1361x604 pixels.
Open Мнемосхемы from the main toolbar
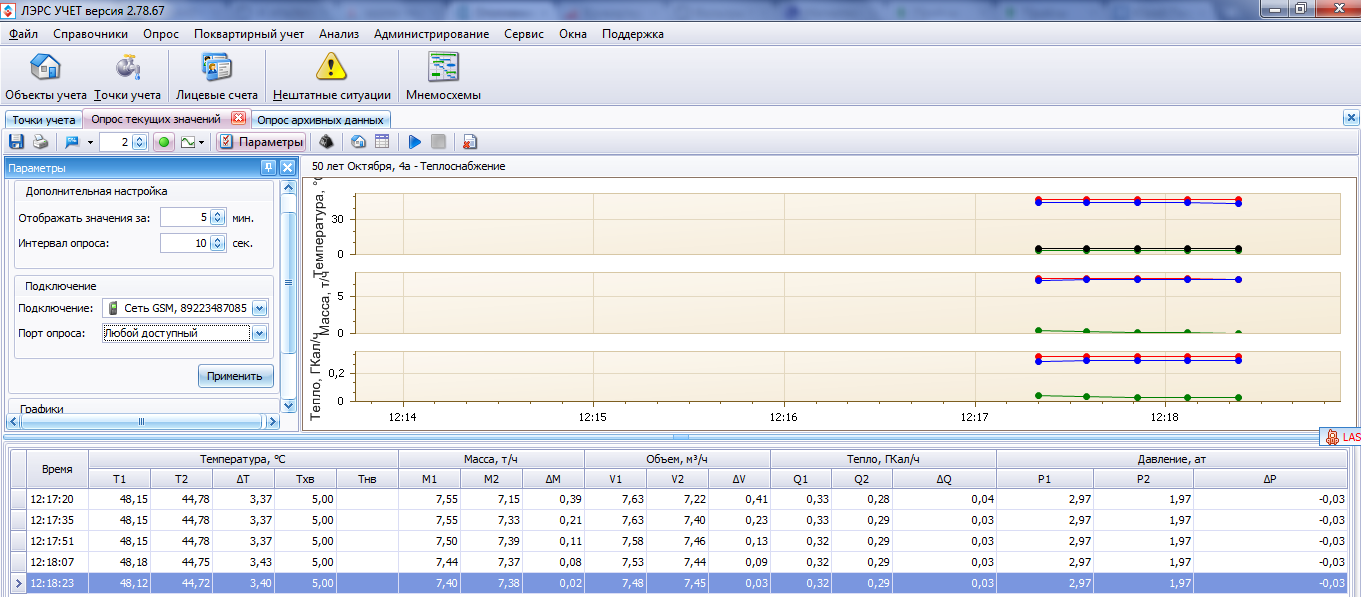[443, 77]
